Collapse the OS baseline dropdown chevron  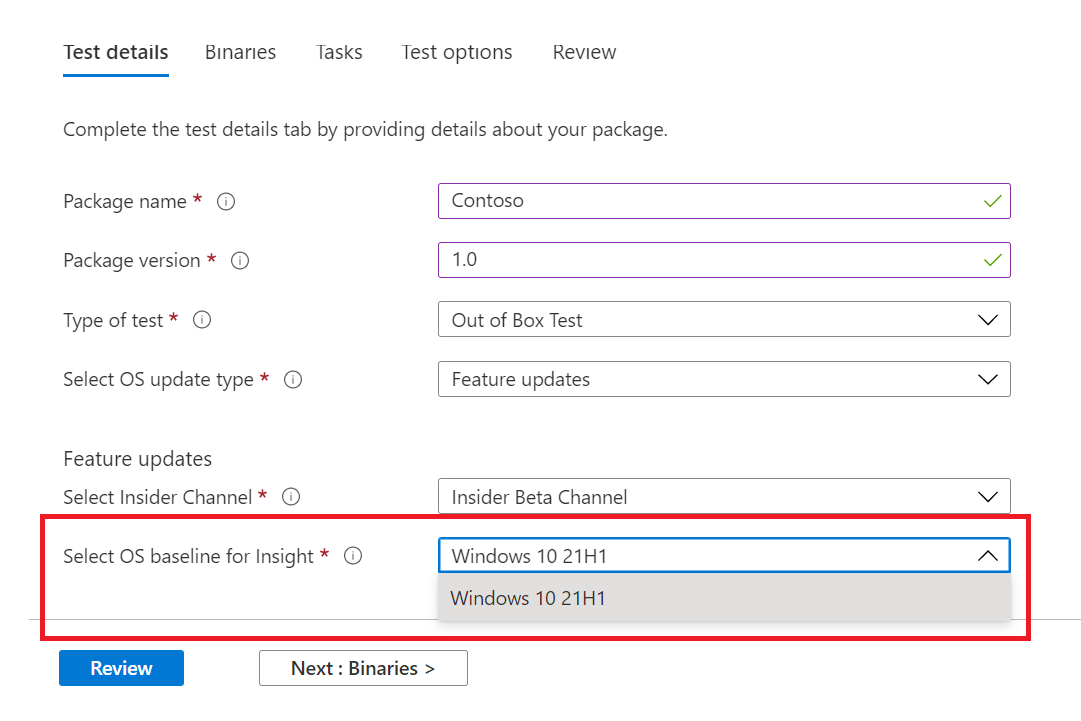(x=987, y=556)
